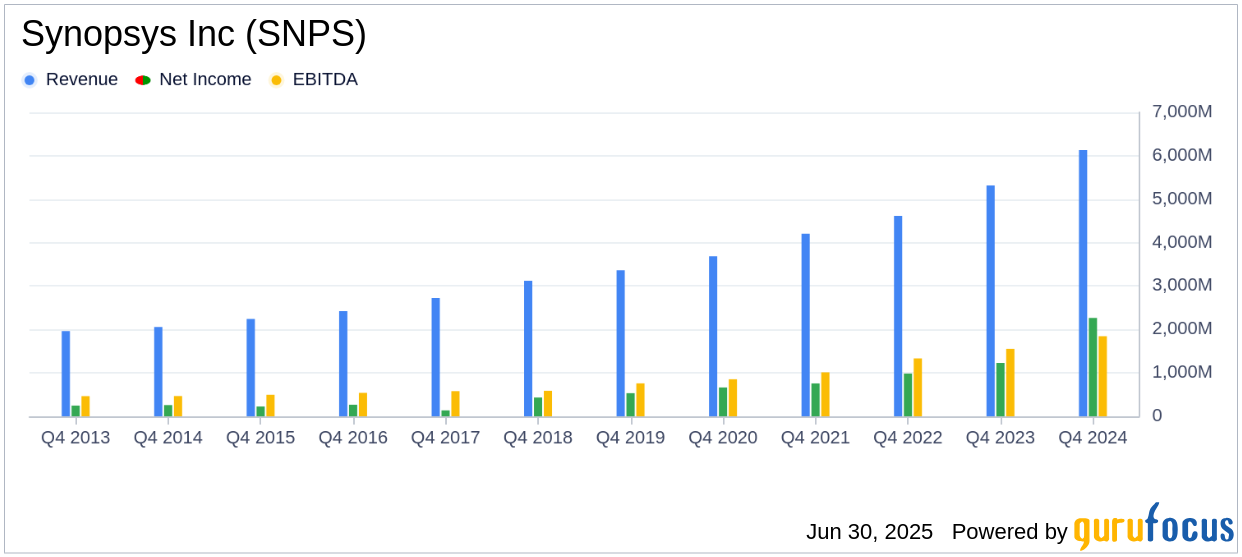This screenshot has height=557, width=1242.
Task: Click the Q4 2024 green net income bar
Action: coord(1093,367)
